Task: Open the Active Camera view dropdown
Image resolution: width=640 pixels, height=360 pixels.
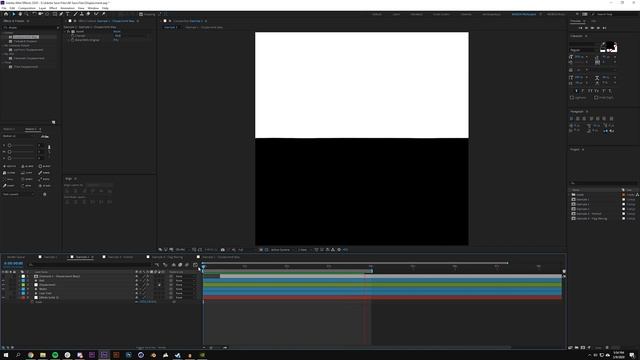Action: pos(282,249)
